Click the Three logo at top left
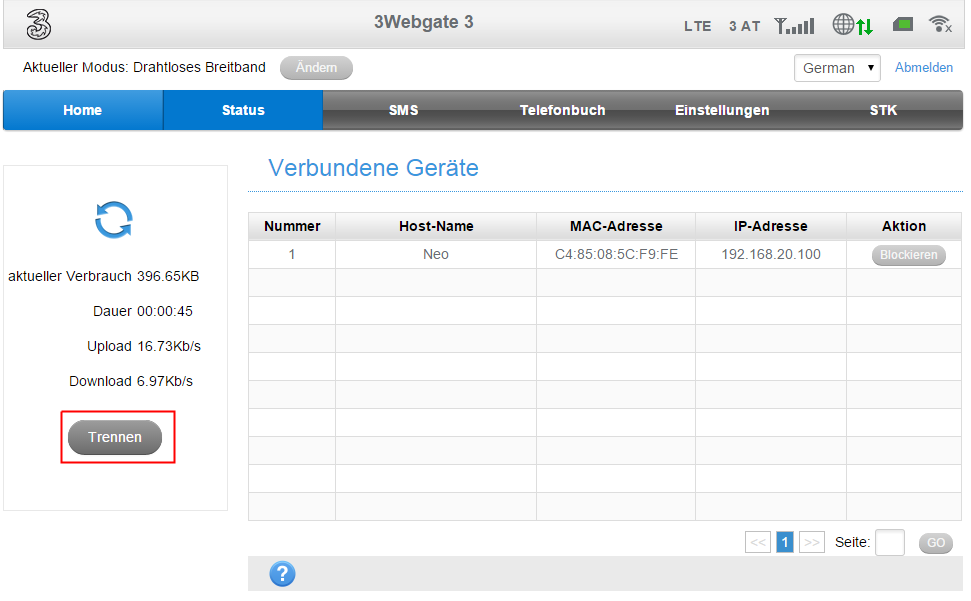The image size is (971, 601). point(38,24)
